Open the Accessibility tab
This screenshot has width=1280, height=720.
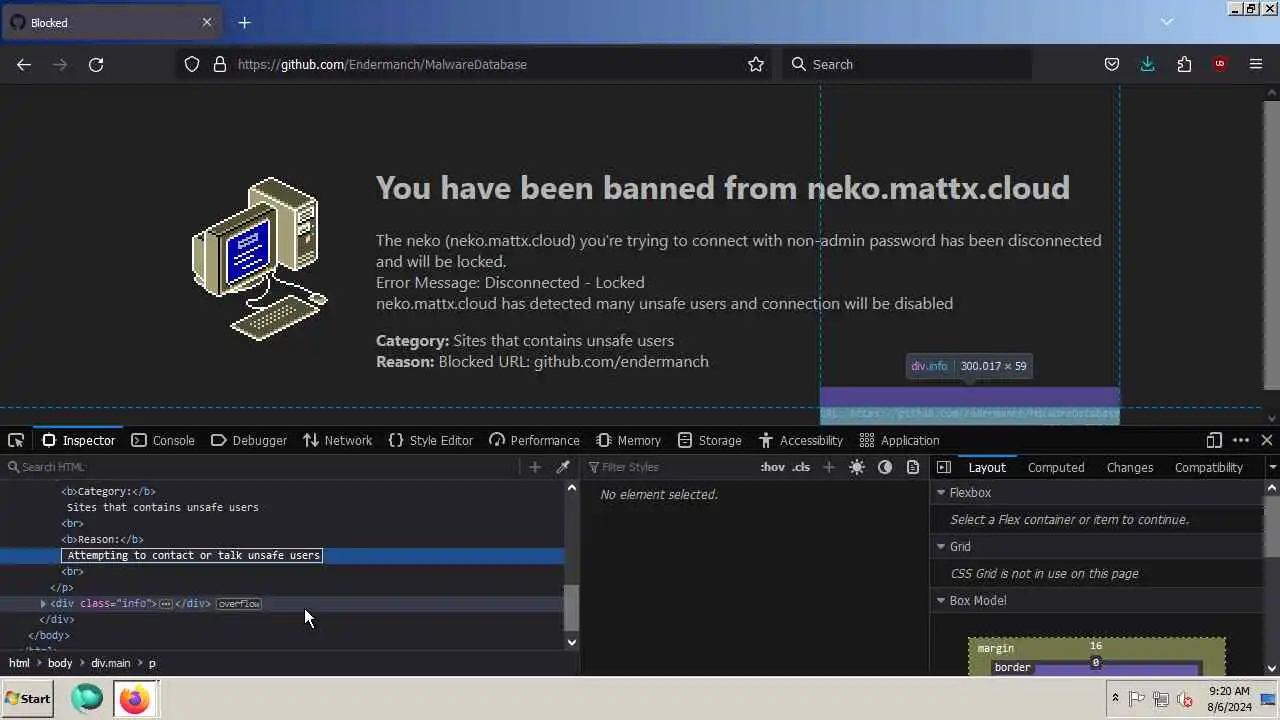(x=800, y=440)
